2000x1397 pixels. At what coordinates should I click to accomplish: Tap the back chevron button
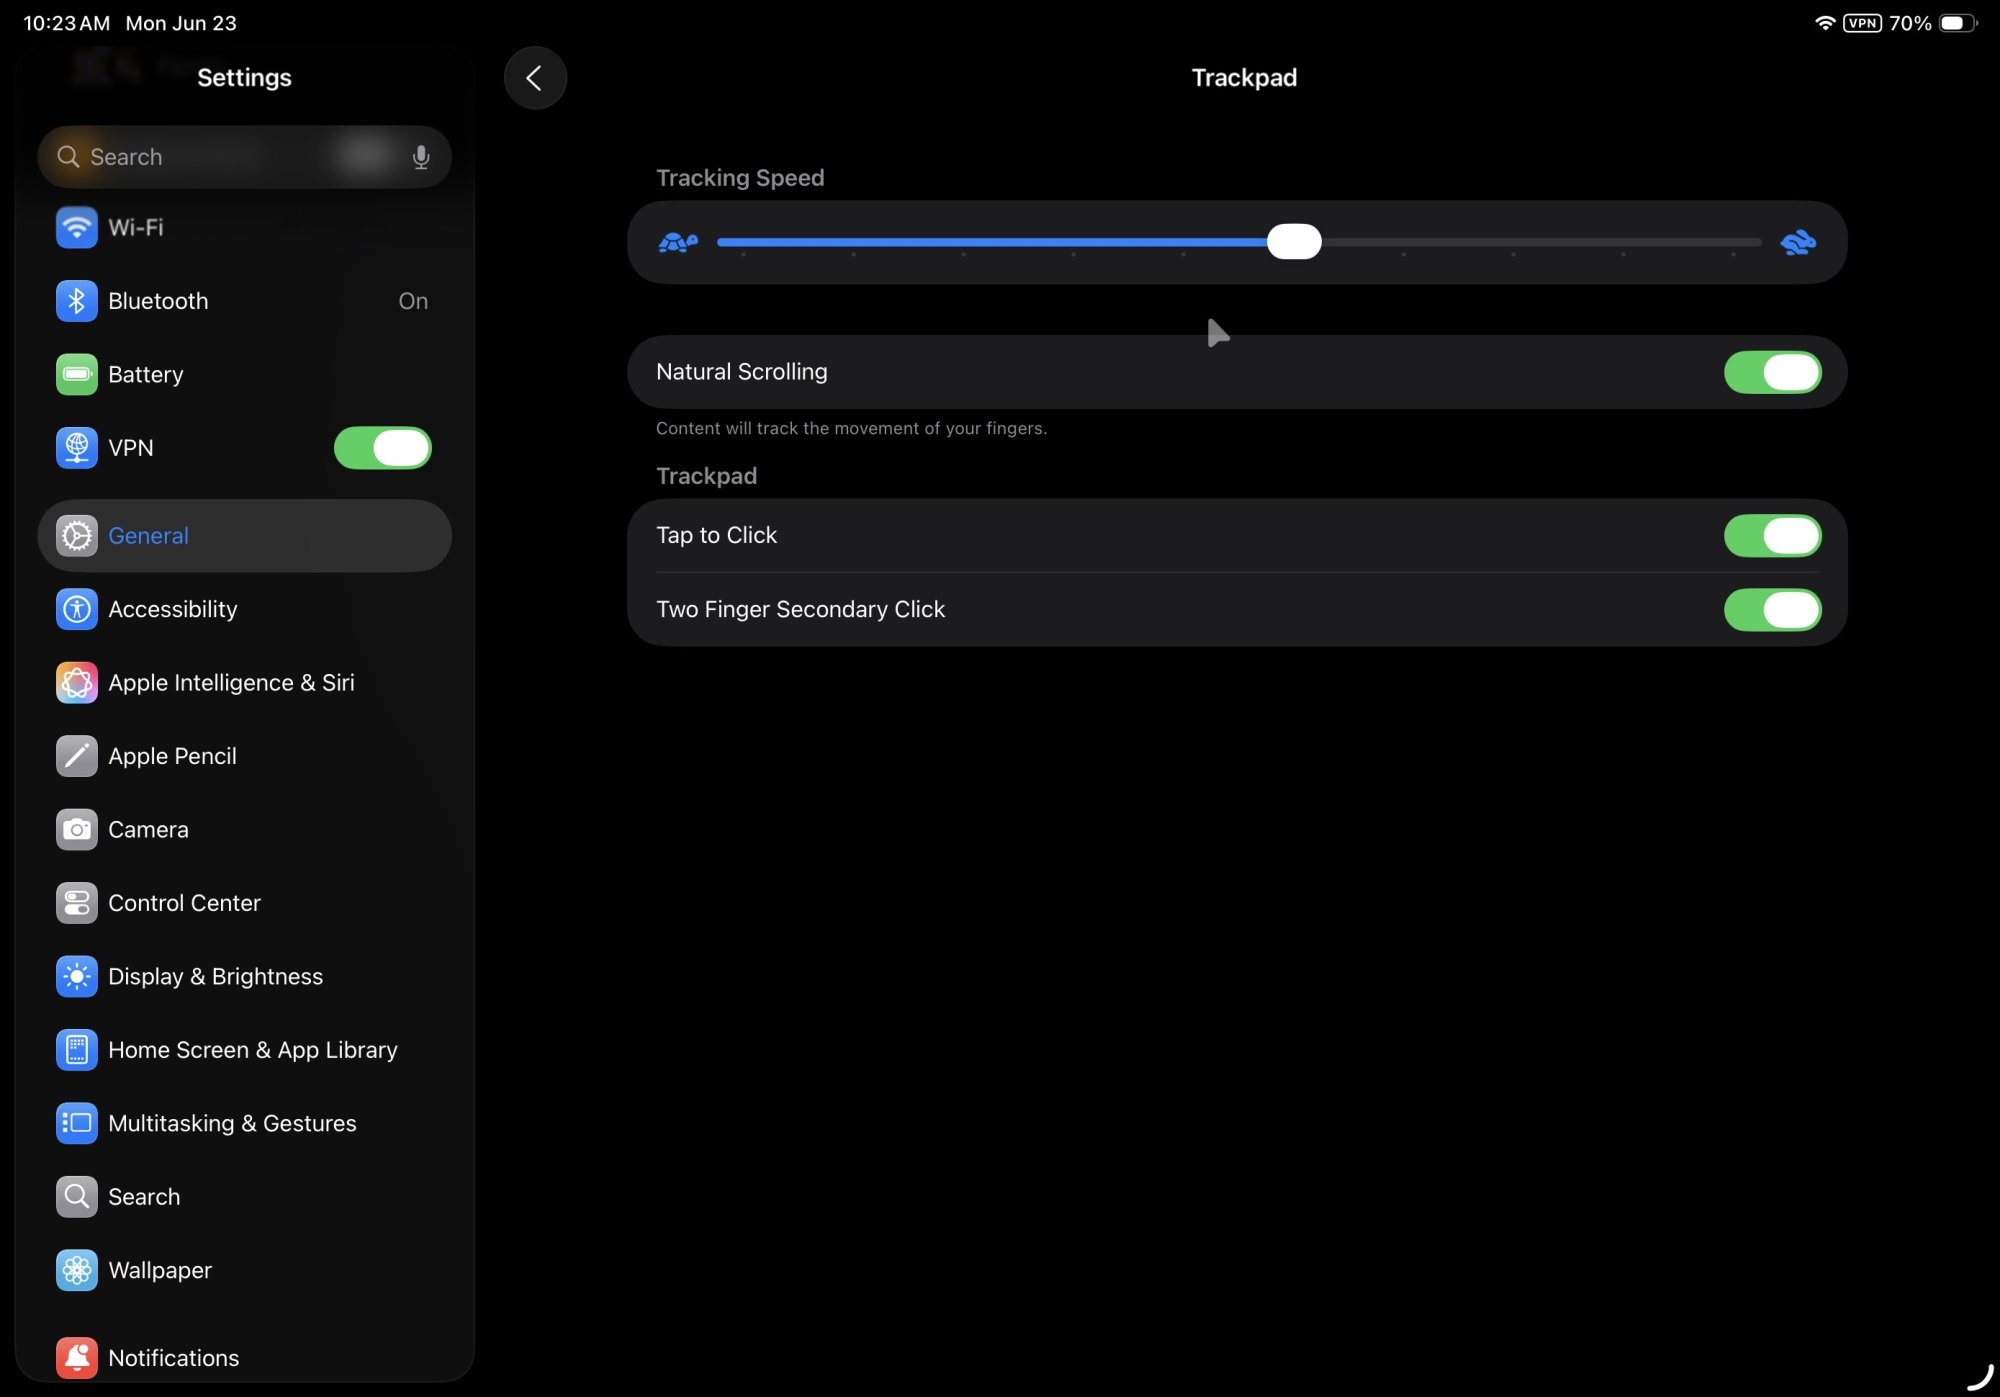(x=535, y=78)
